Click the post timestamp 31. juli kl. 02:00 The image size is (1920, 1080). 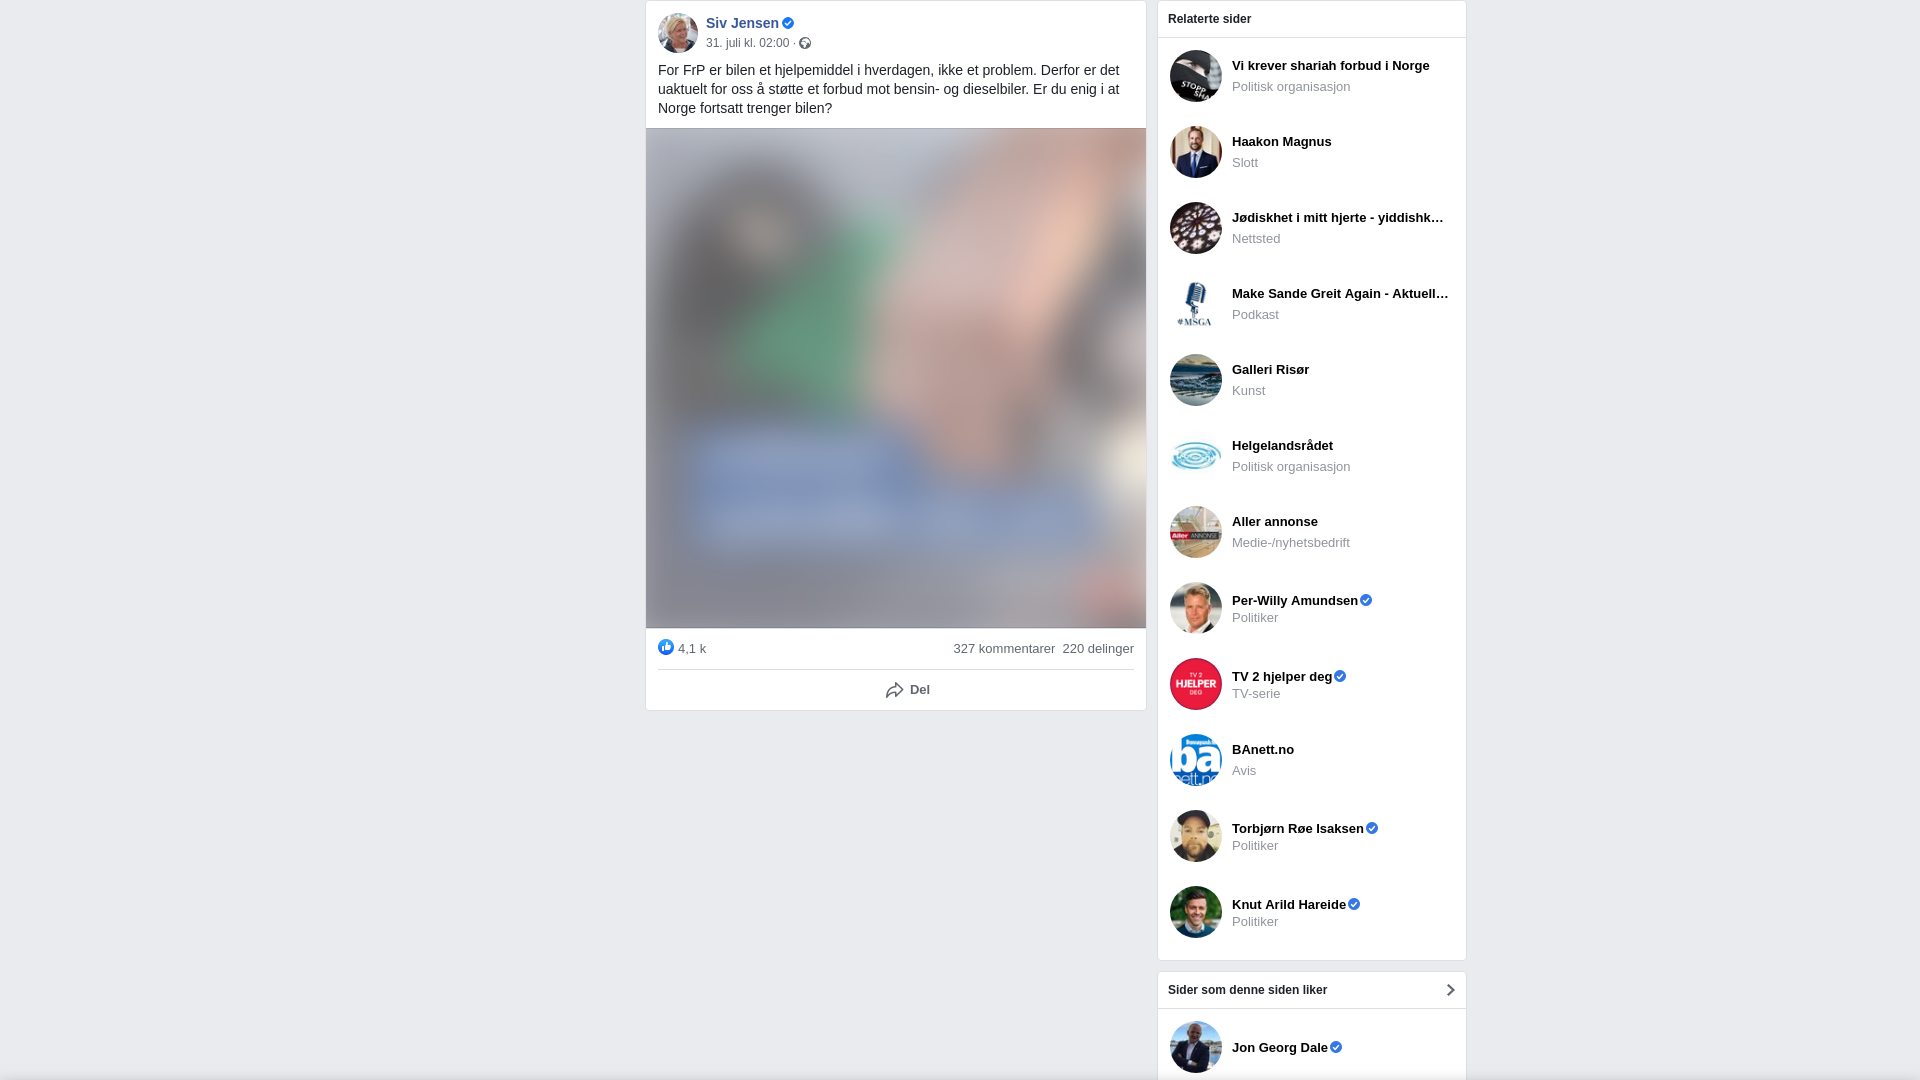[x=747, y=43]
